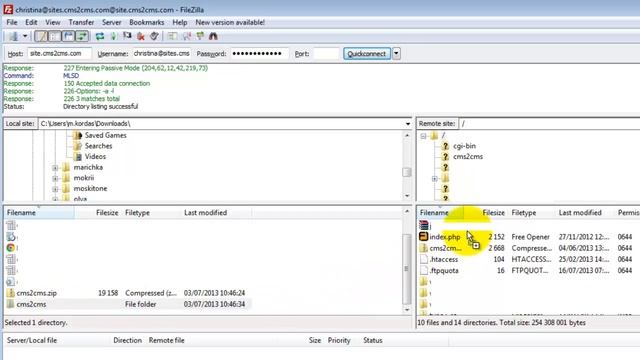Sort remote list by Filetype header

point(532,213)
